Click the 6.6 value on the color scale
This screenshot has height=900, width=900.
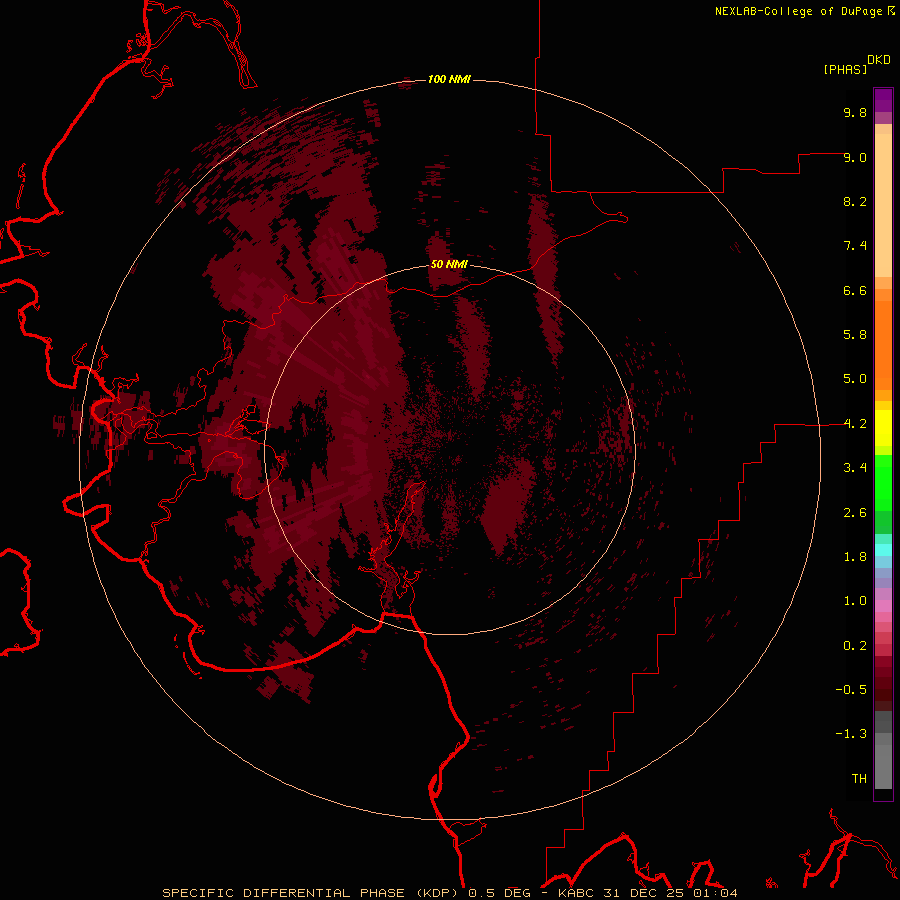point(855,290)
